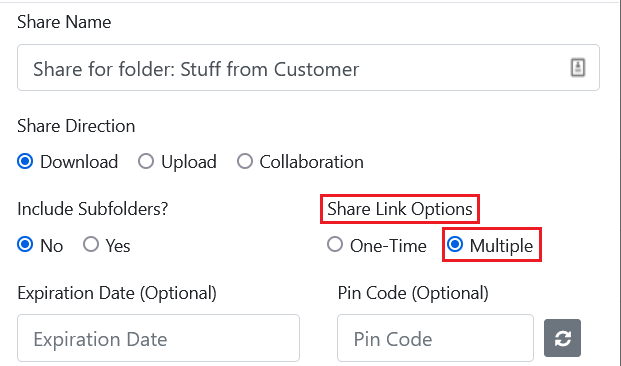
Task: Click the Share Name label
Action: pos(64,22)
